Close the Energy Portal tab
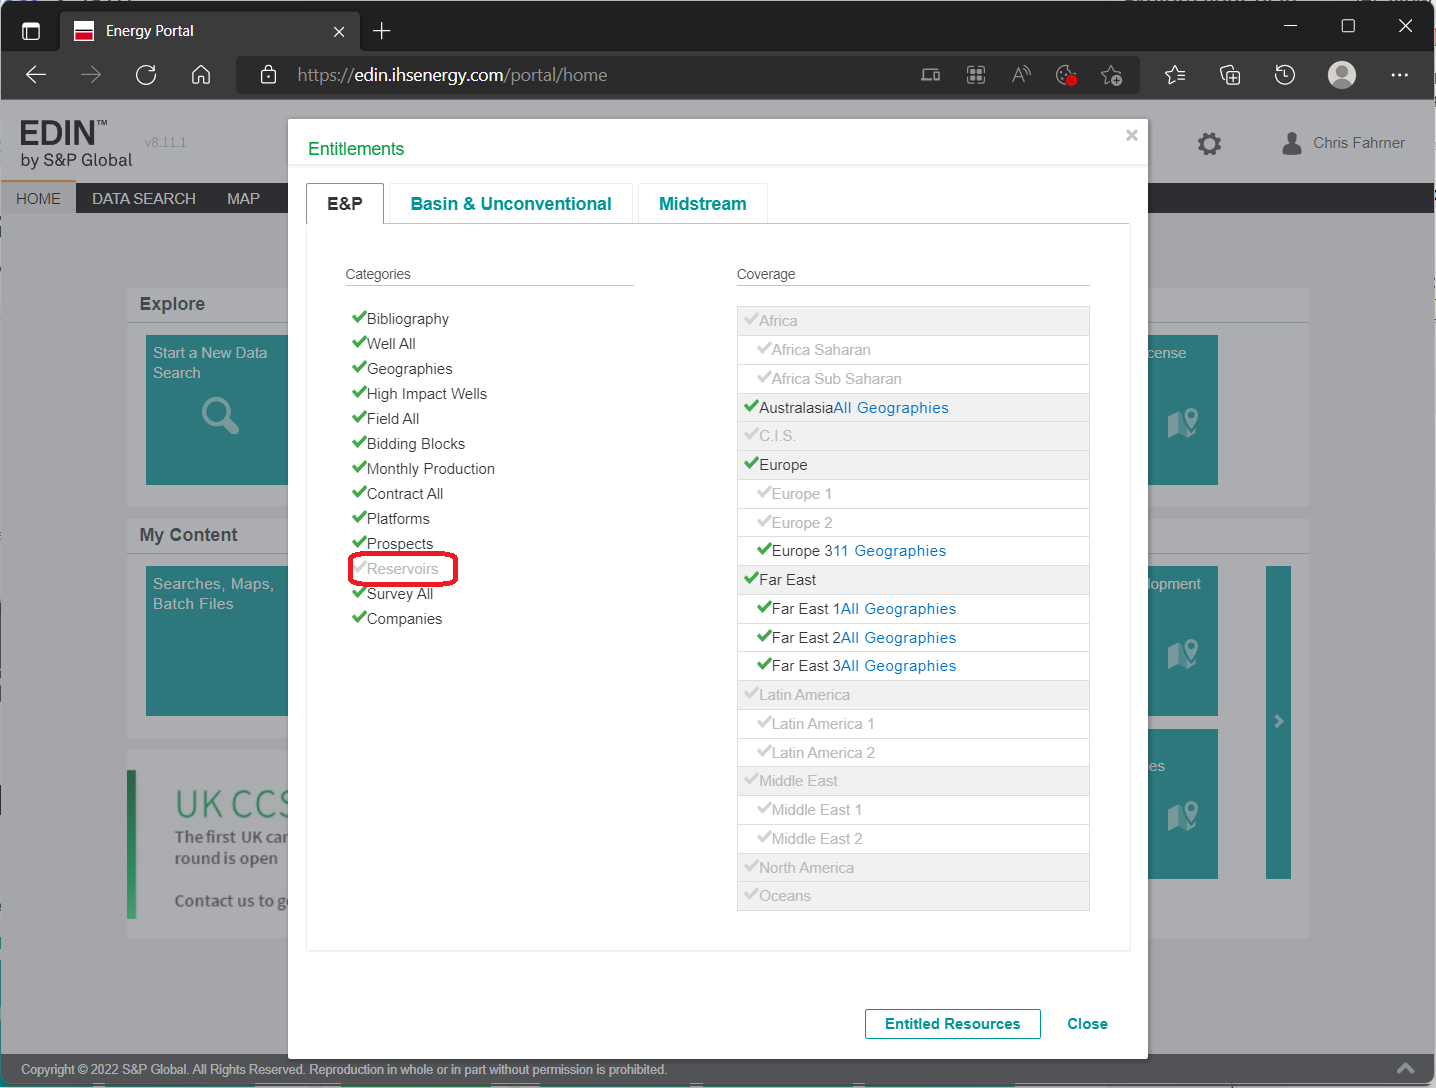This screenshot has width=1436, height=1088. tap(339, 32)
